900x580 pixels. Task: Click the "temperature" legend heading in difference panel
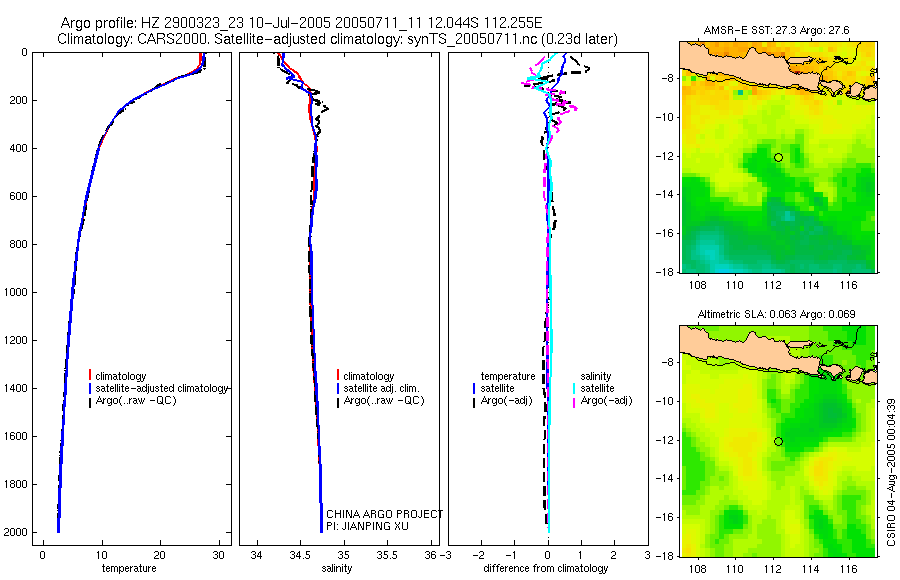[x=508, y=377]
